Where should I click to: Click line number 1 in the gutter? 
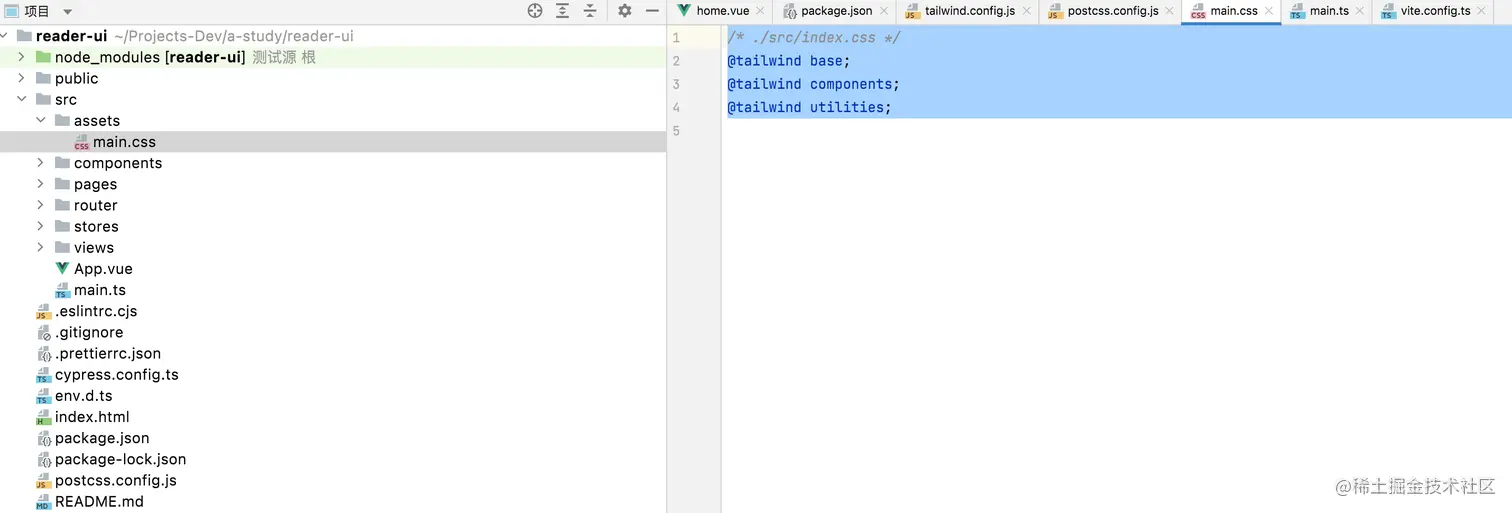tap(677, 38)
